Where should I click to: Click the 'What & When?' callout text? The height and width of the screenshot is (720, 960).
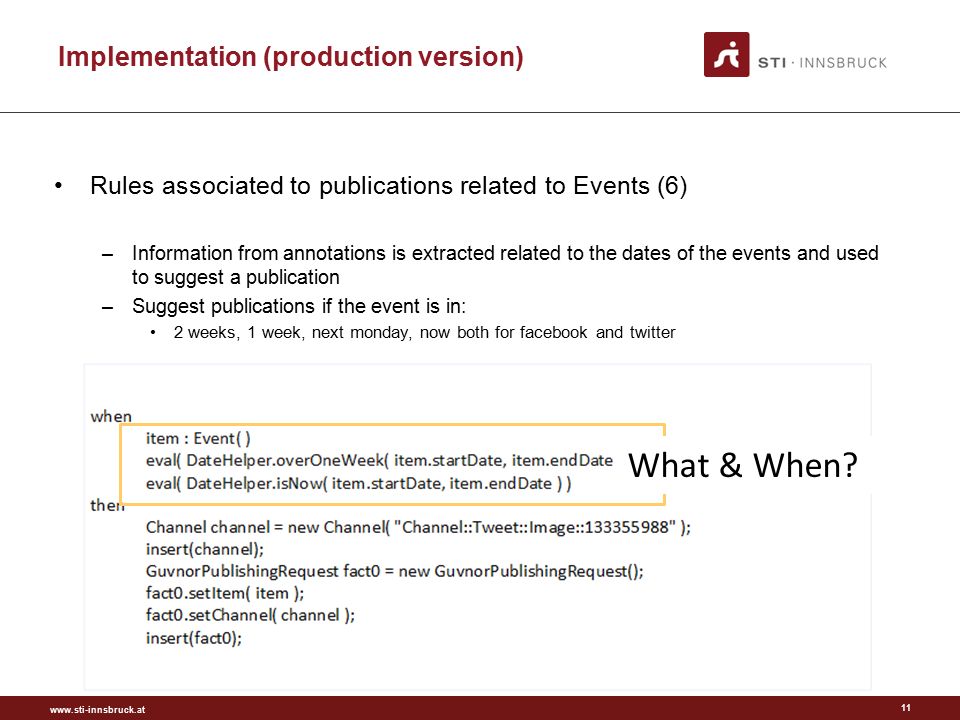[743, 465]
